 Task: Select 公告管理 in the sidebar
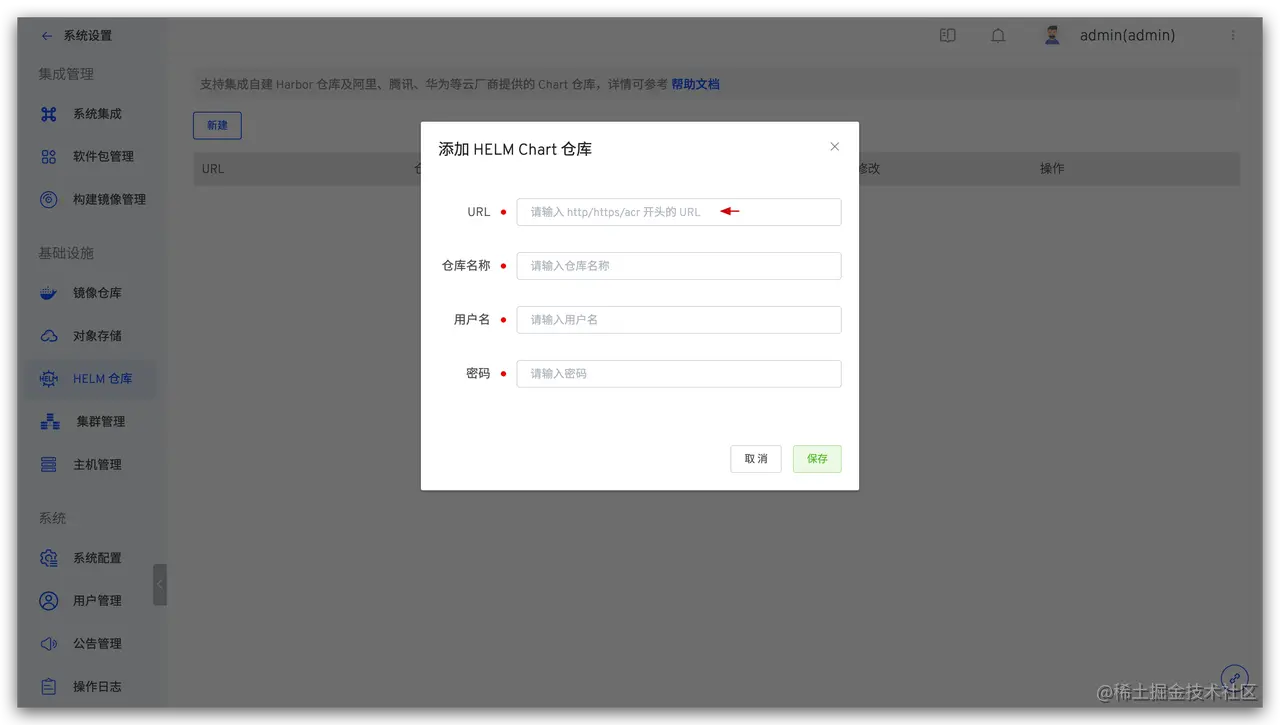tap(97, 644)
